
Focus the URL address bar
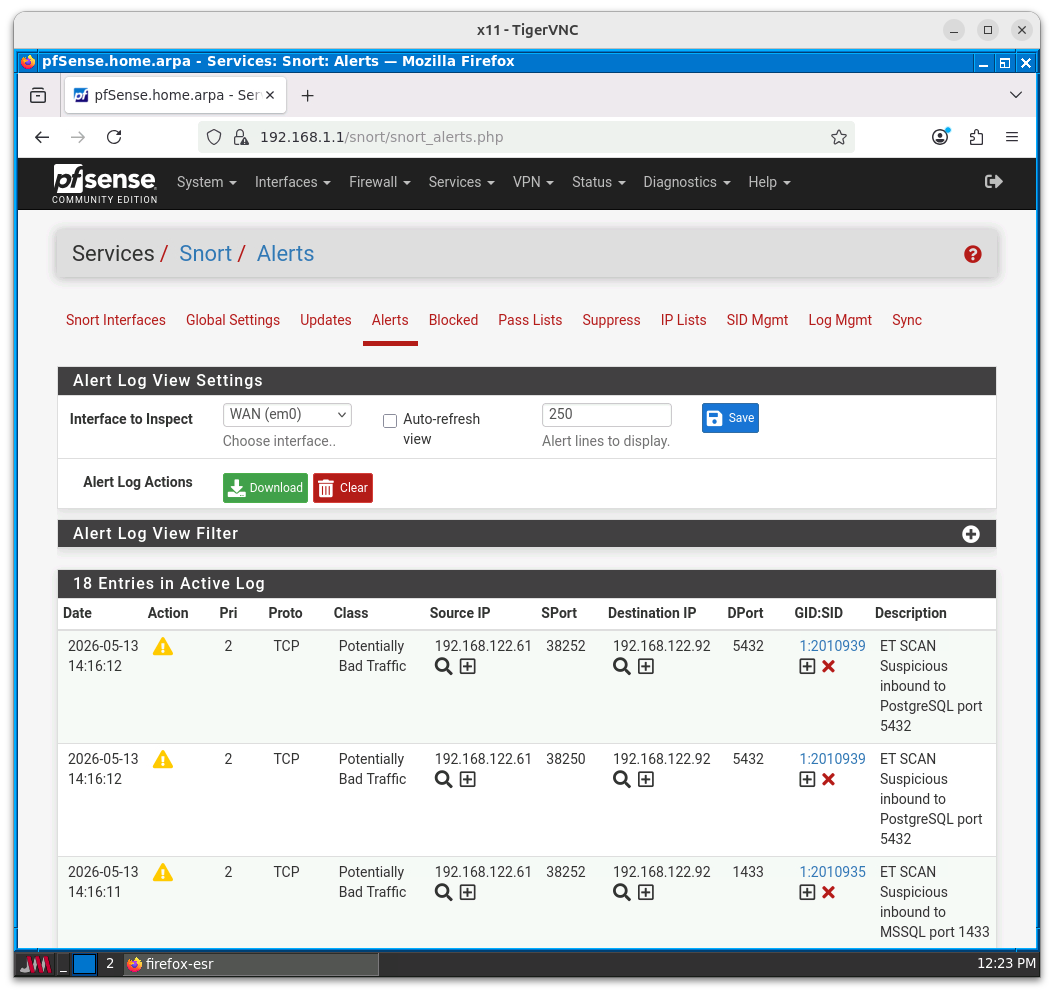point(526,137)
